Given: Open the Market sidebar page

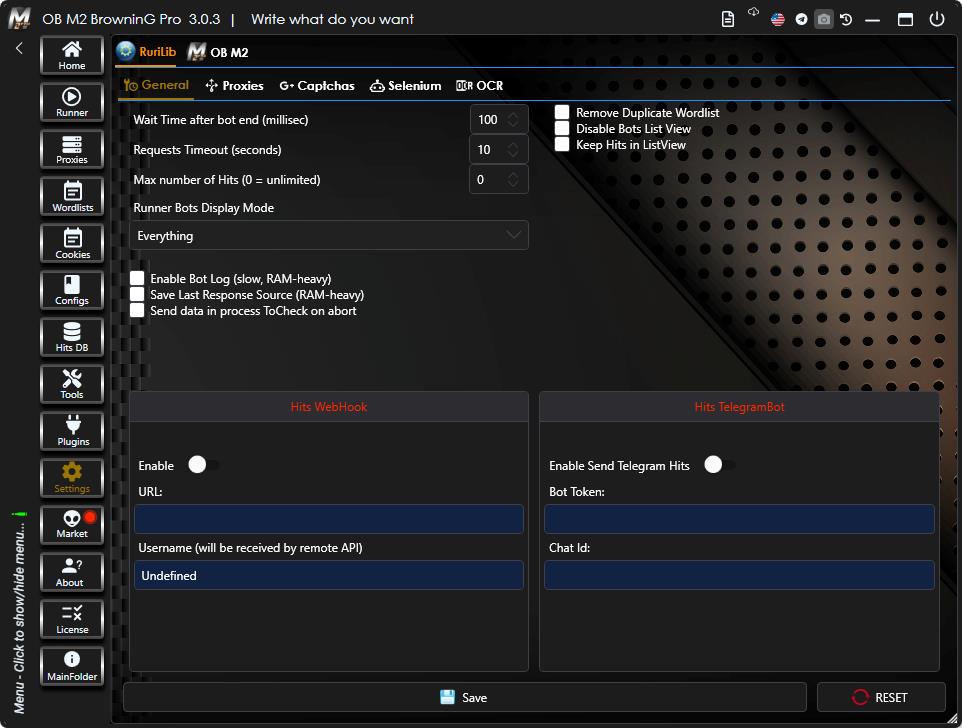Looking at the screenshot, I should pyautogui.click(x=72, y=525).
